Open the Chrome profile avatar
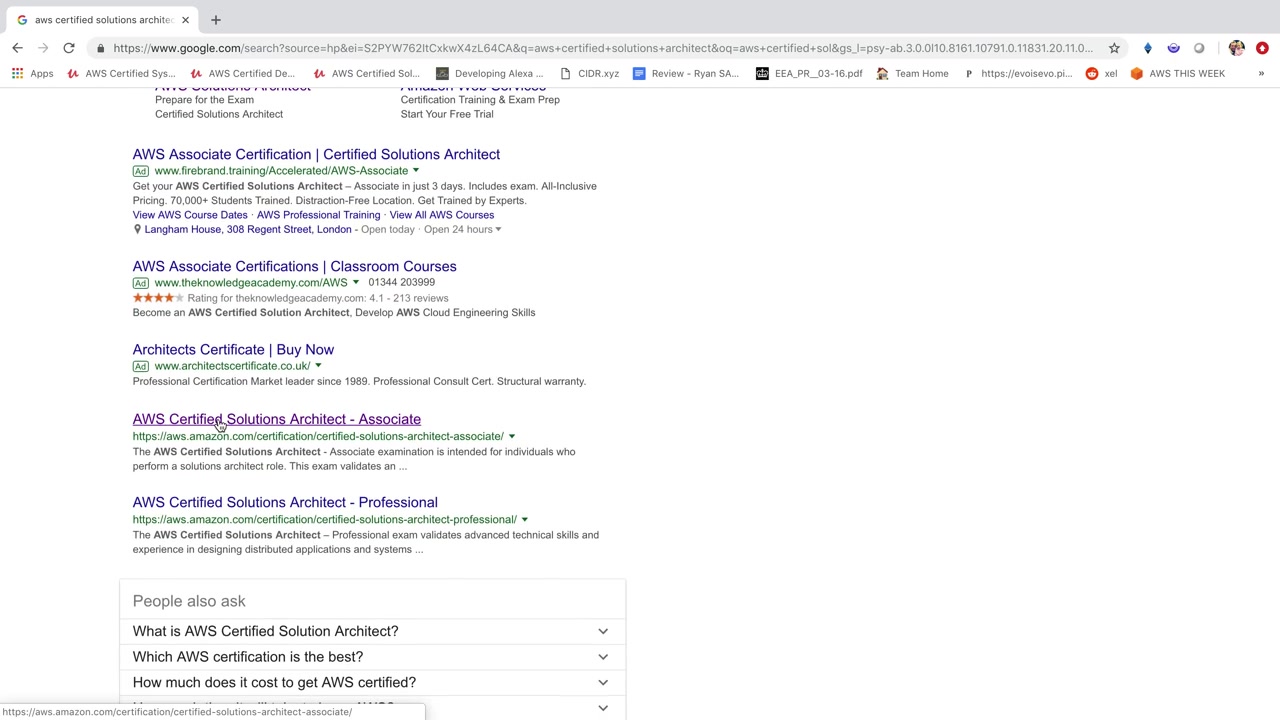The height and width of the screenshot is (720, 1280). 1237,48
